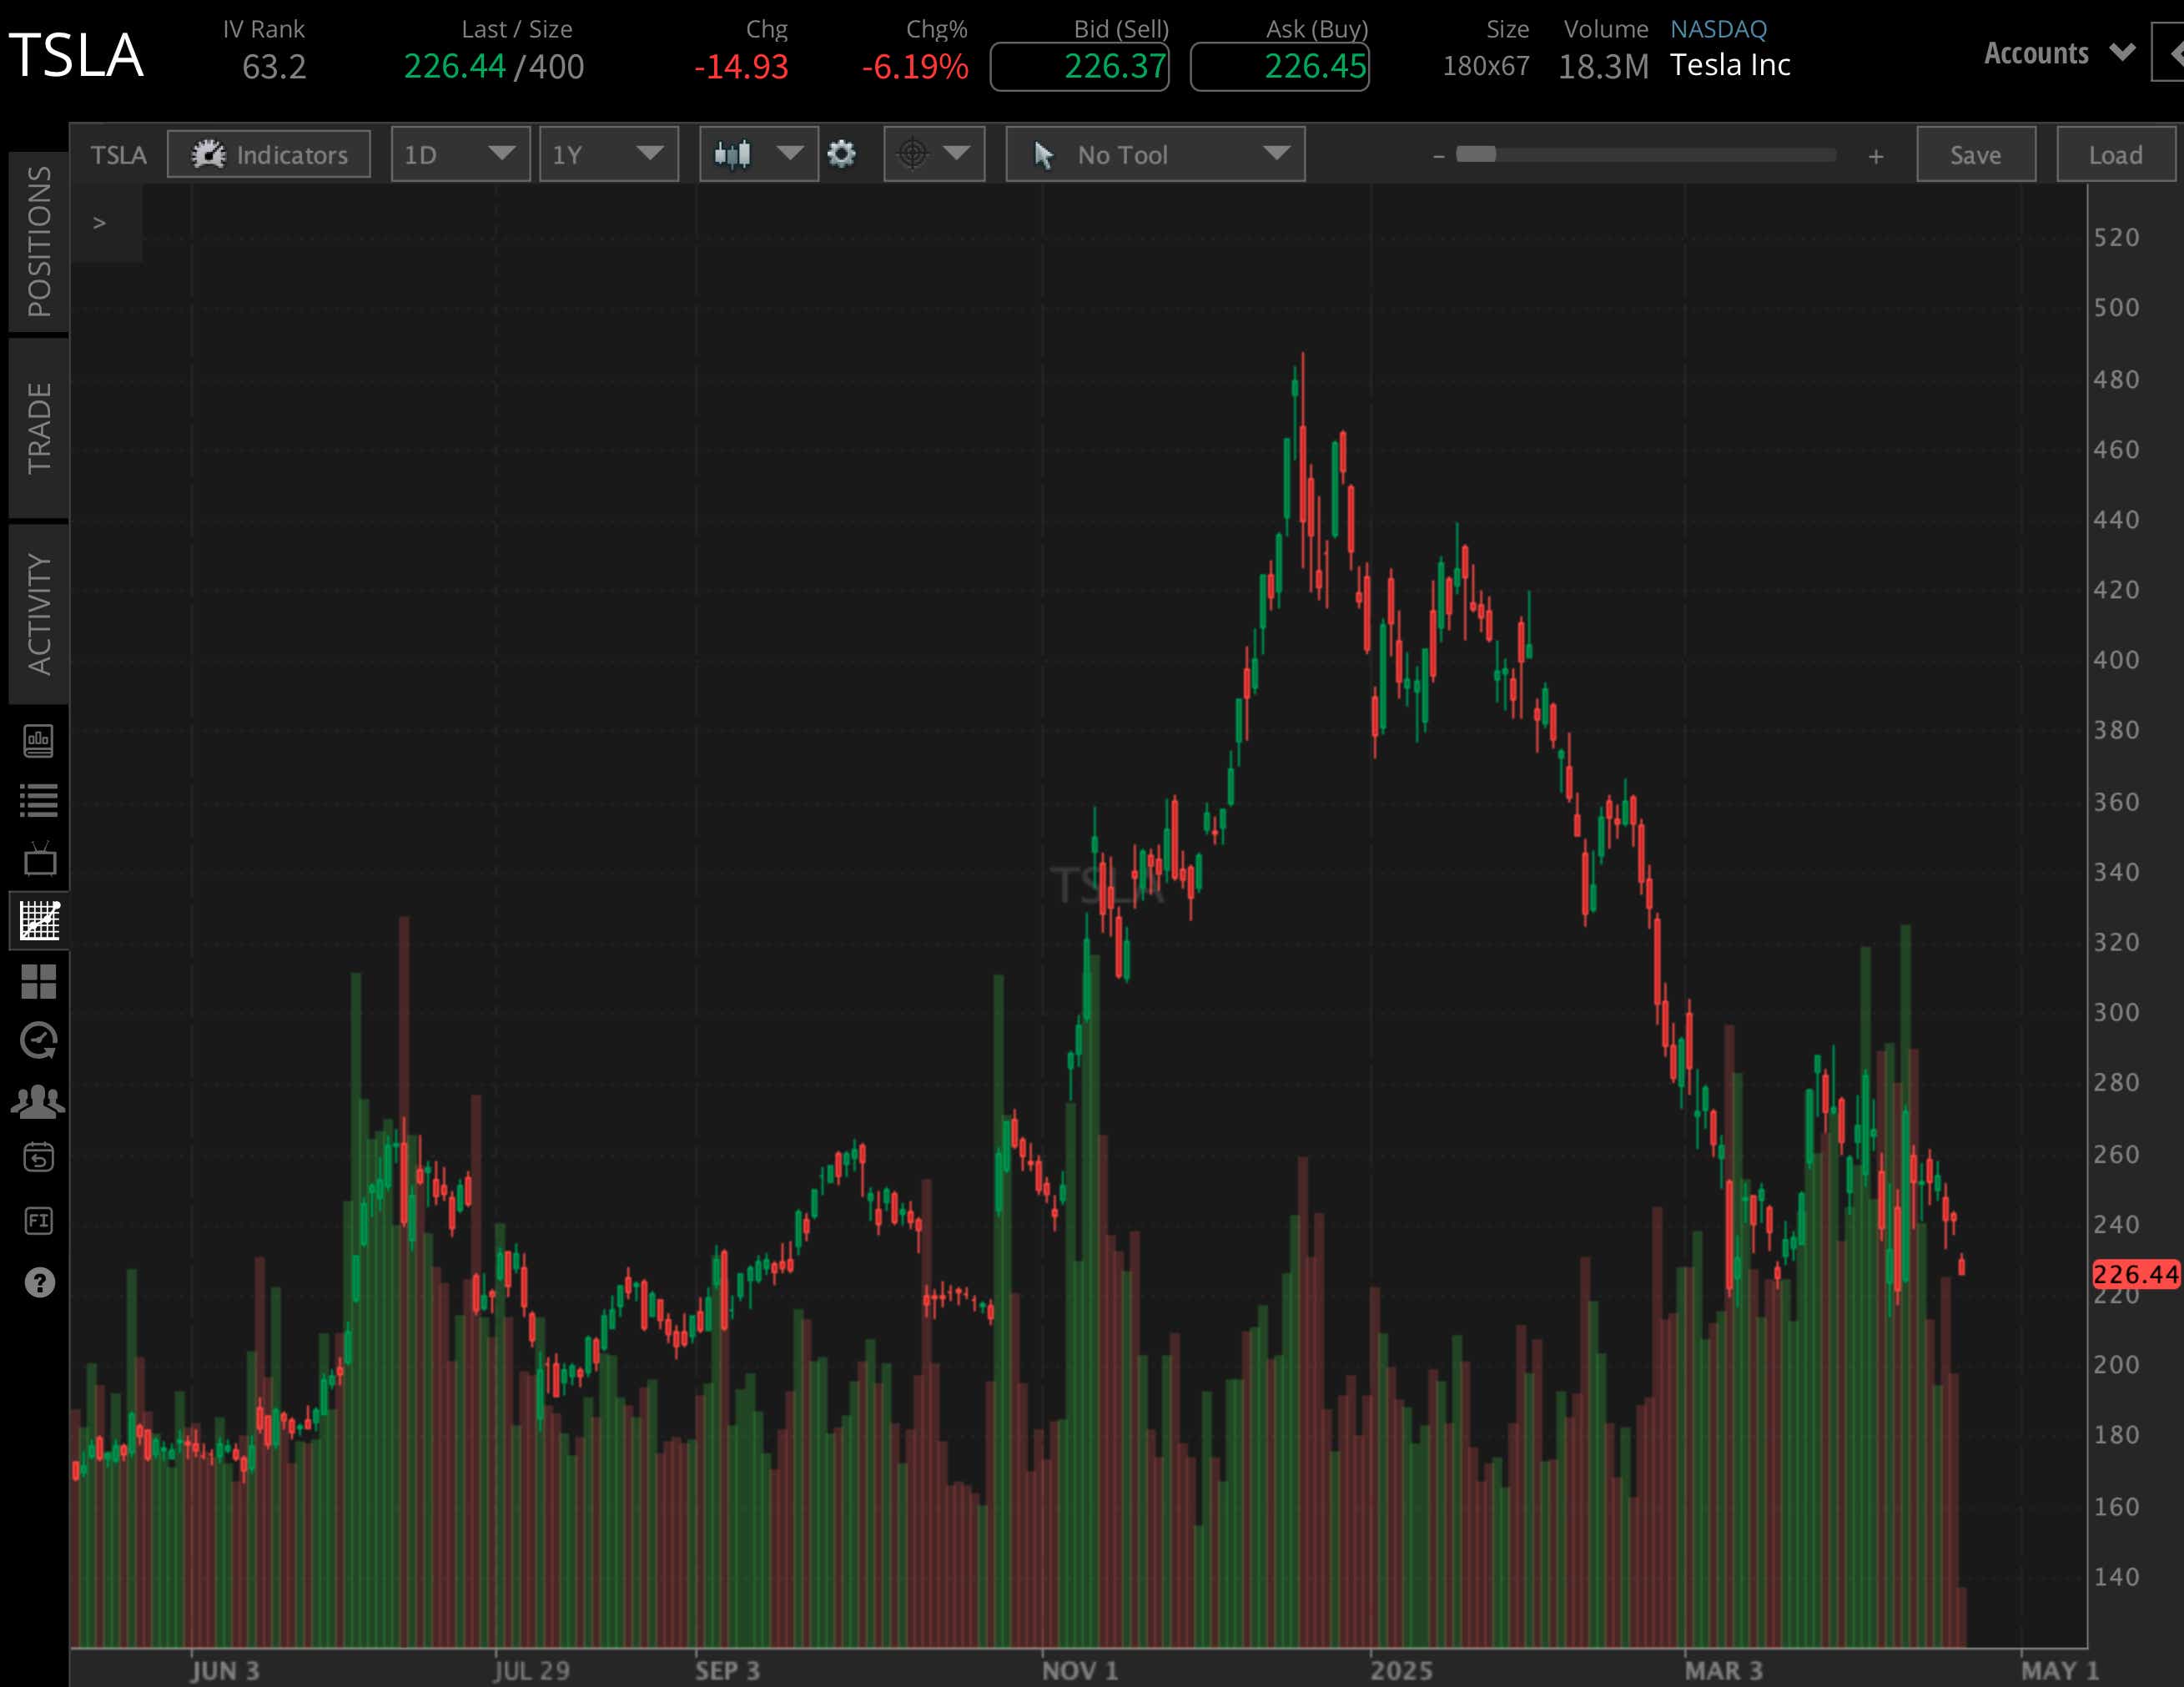This screenshot has width=2184, height=1687.
Task: Open the people follow feed icon
Action: [x=39, y=1101]
